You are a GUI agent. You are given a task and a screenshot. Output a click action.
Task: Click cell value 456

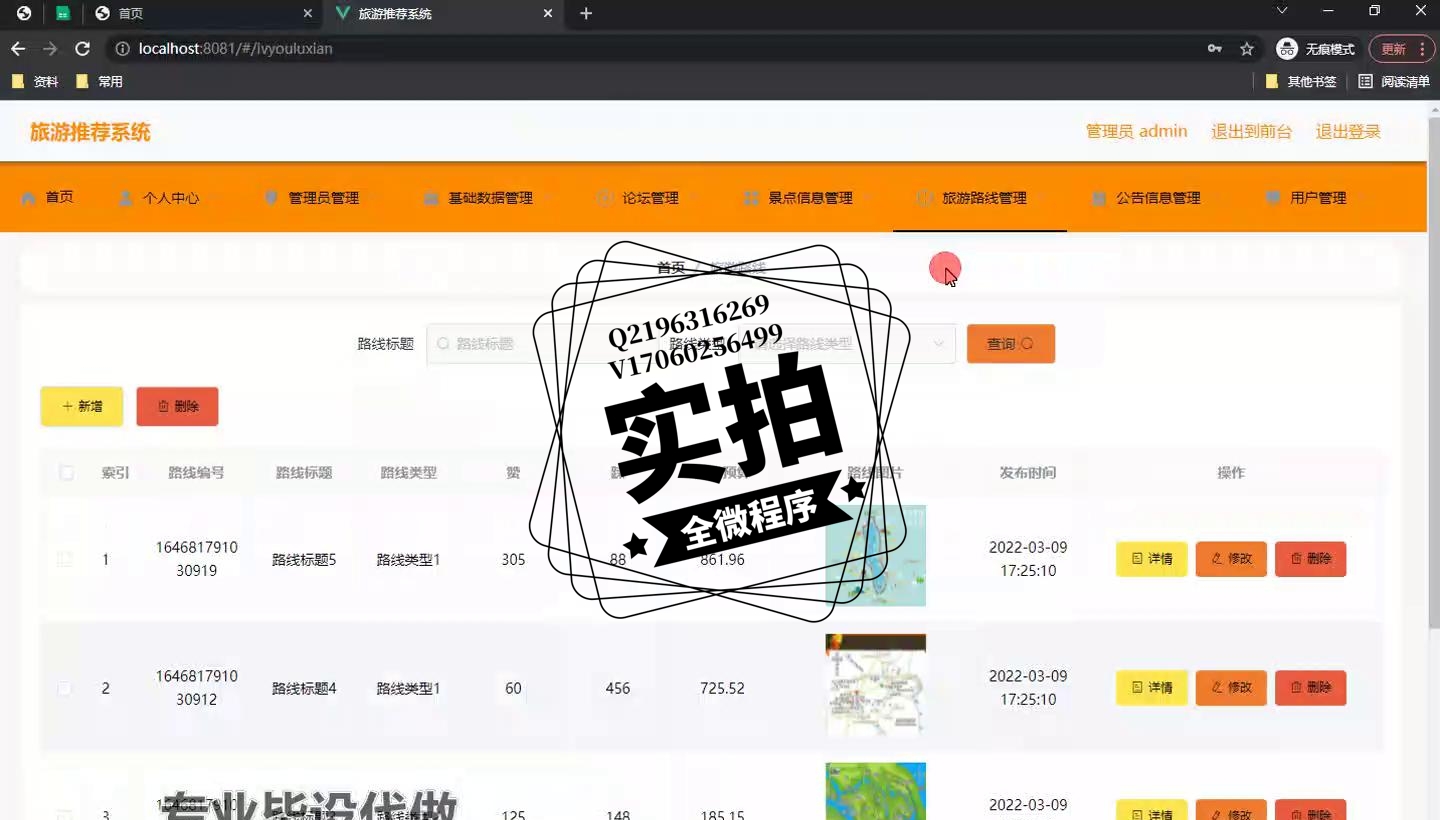(x=618, y=689)
